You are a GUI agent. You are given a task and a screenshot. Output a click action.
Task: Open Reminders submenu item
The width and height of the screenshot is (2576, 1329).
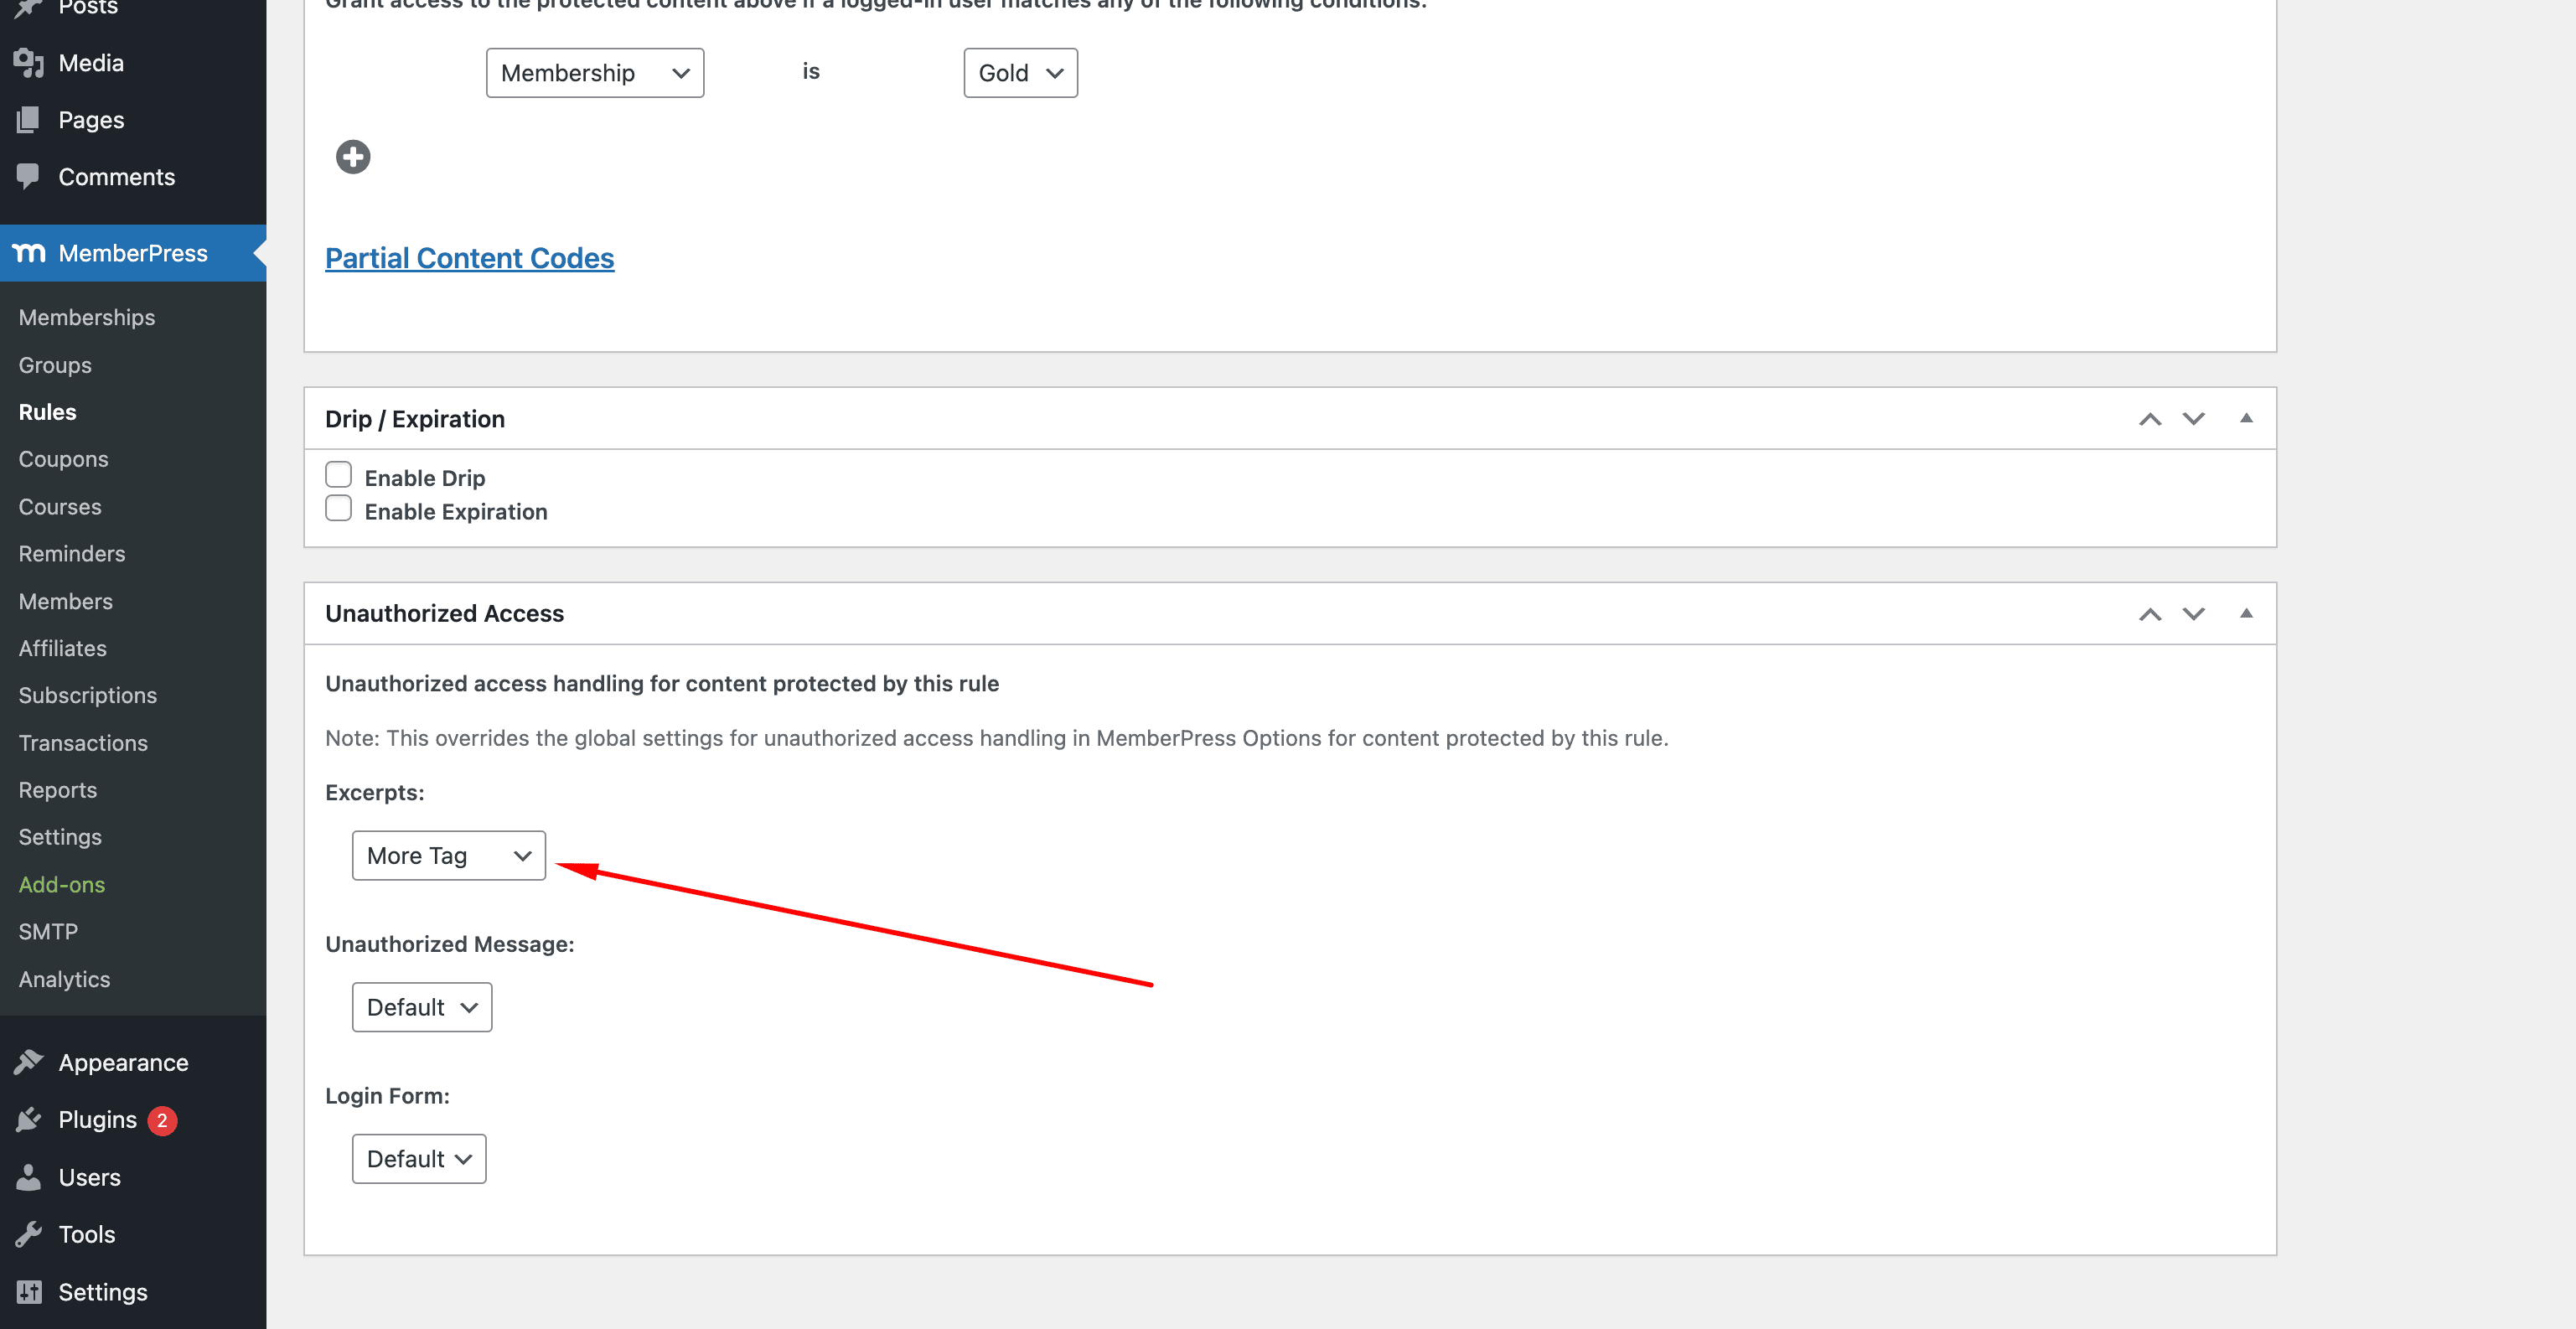pos(72,554)
